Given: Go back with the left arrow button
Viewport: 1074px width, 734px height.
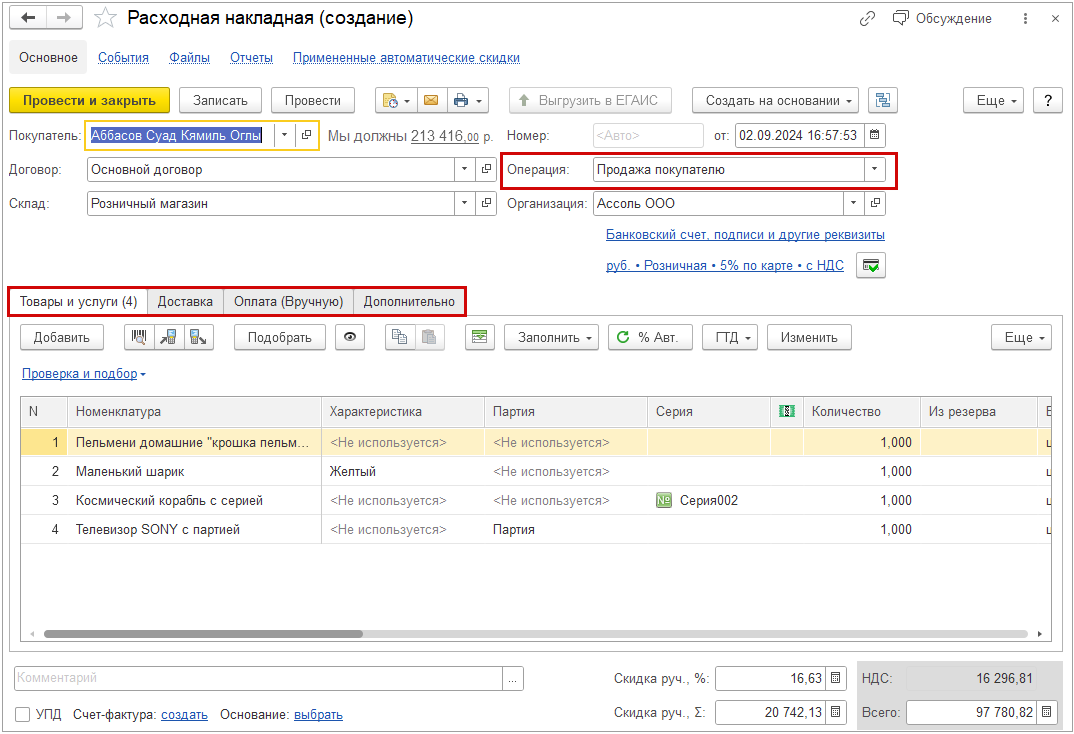Looking at the screenshot, I should [x=28, y=18].
